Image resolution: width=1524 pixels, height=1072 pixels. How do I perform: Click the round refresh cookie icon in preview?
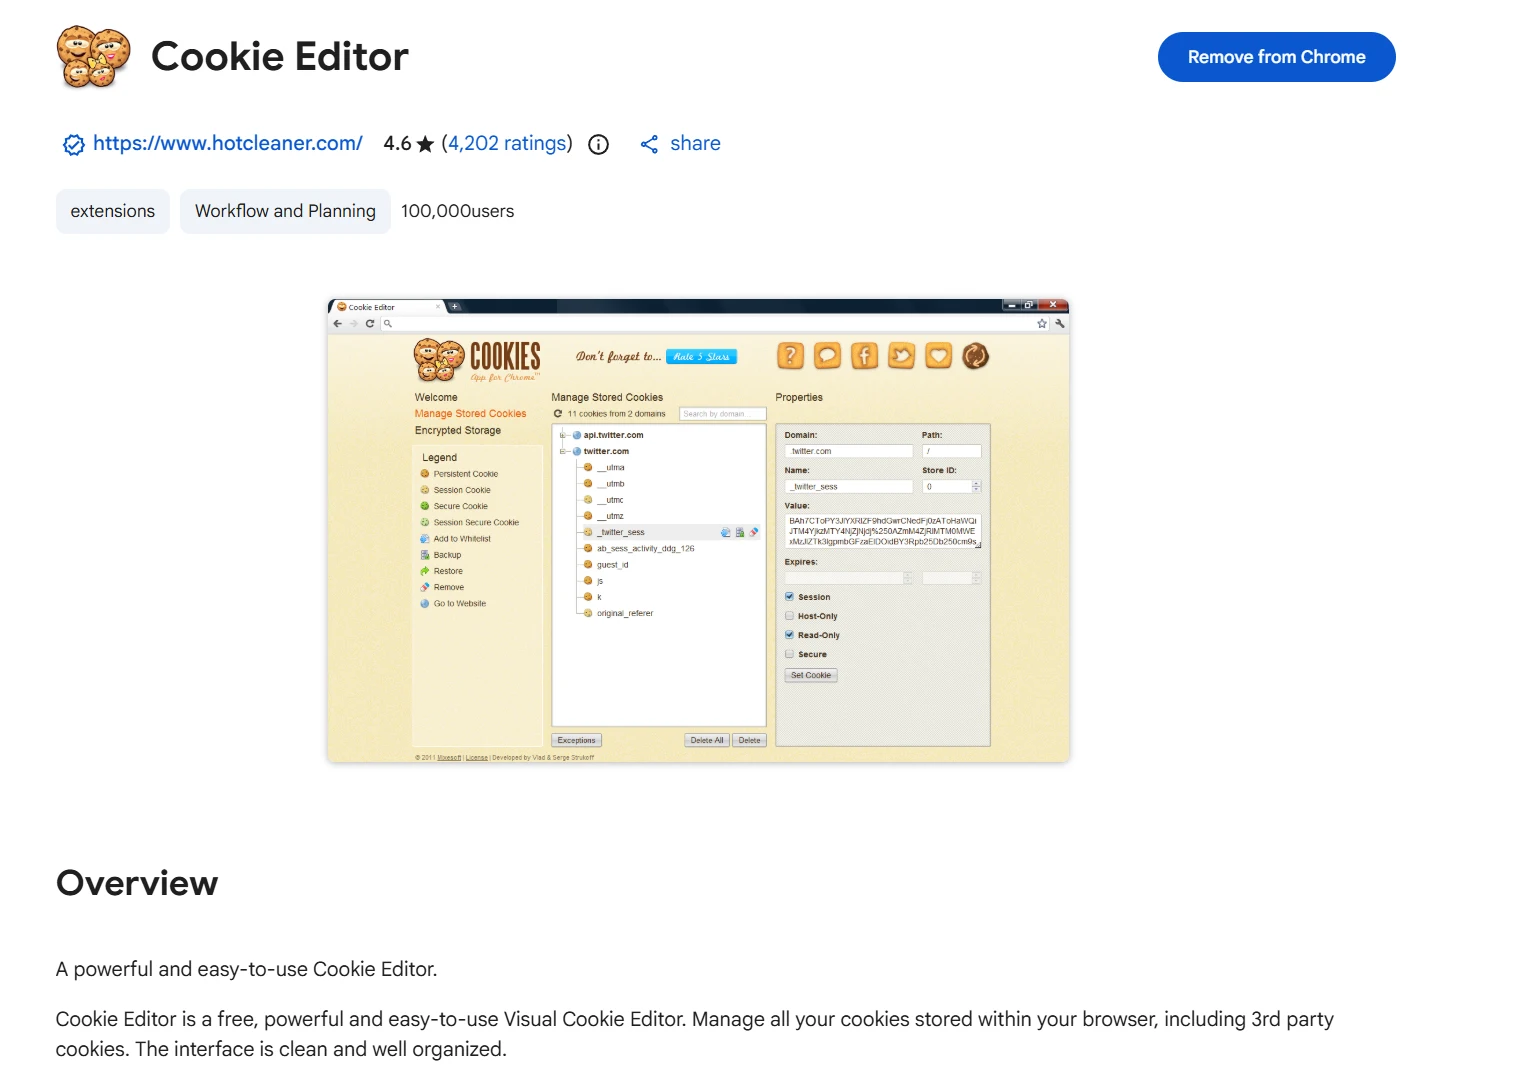coord(975,355)
